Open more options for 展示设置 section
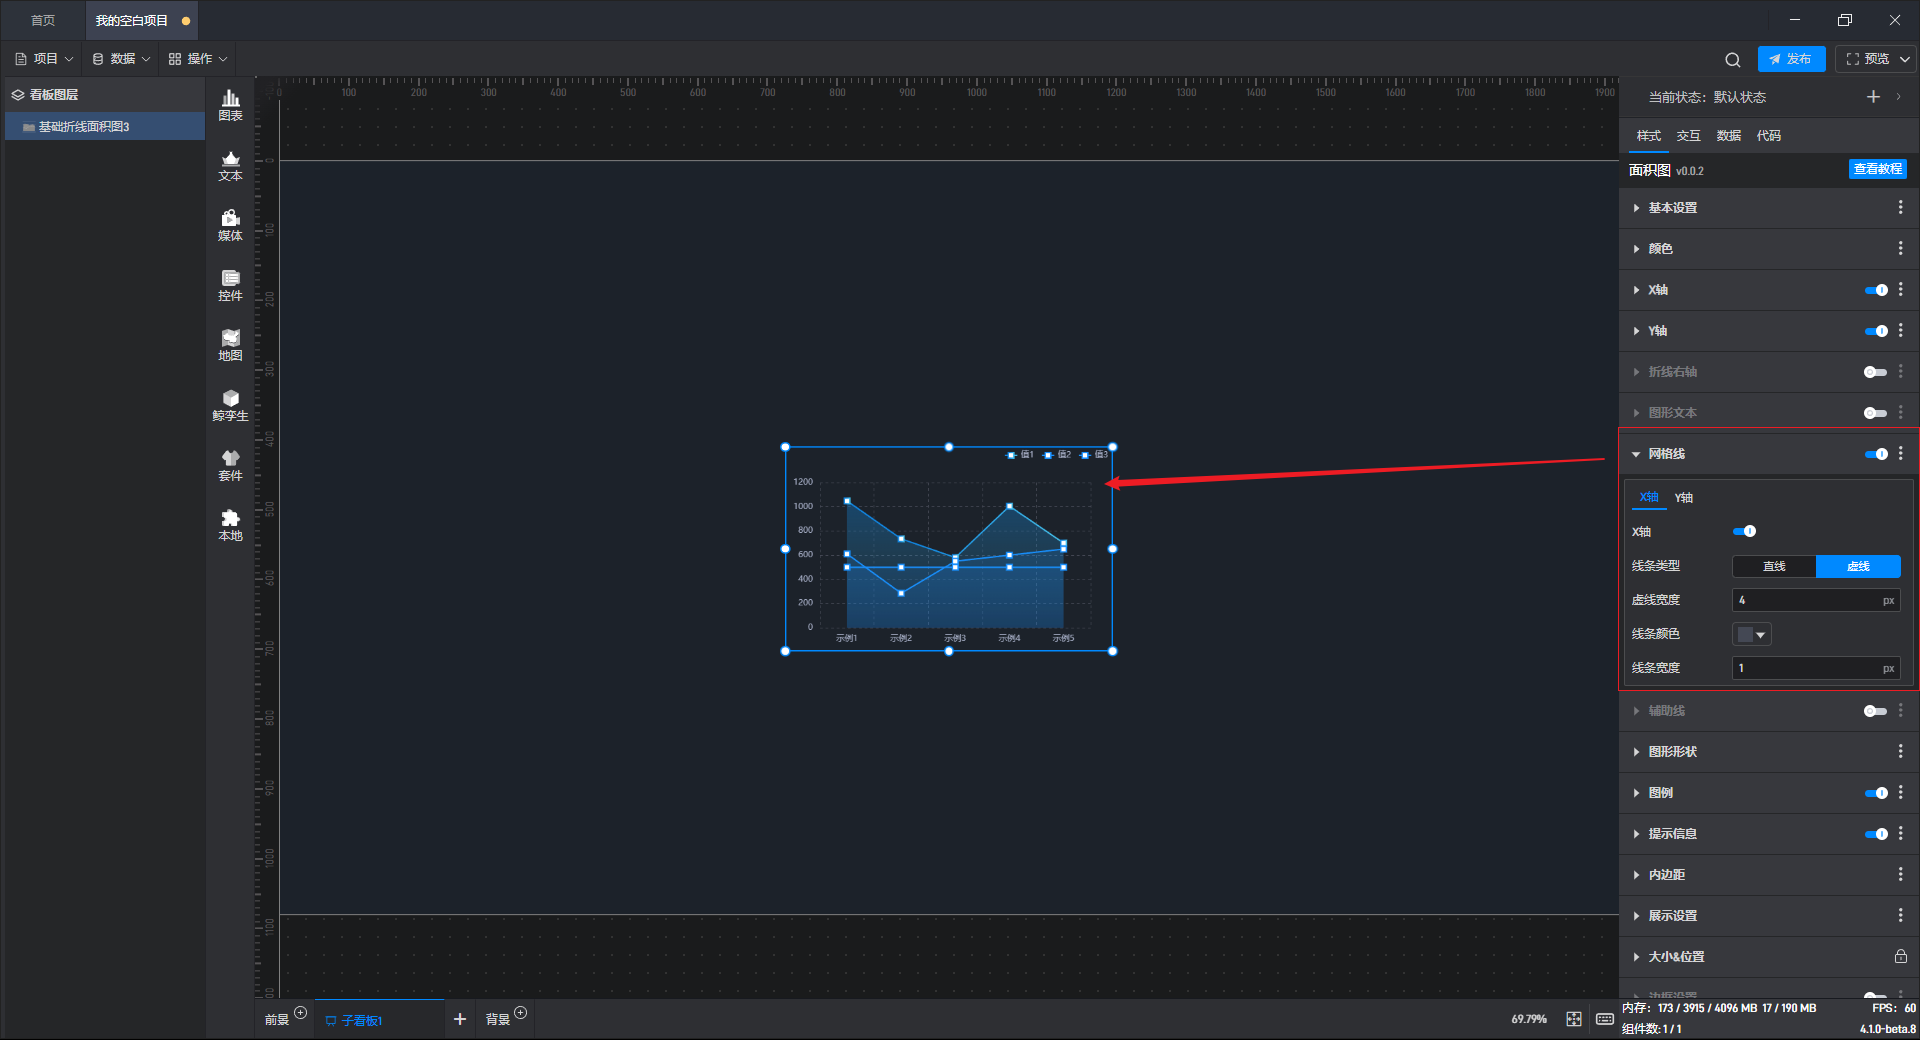This screenshot has height=1040, width=1920. (x=1900, y=915)
